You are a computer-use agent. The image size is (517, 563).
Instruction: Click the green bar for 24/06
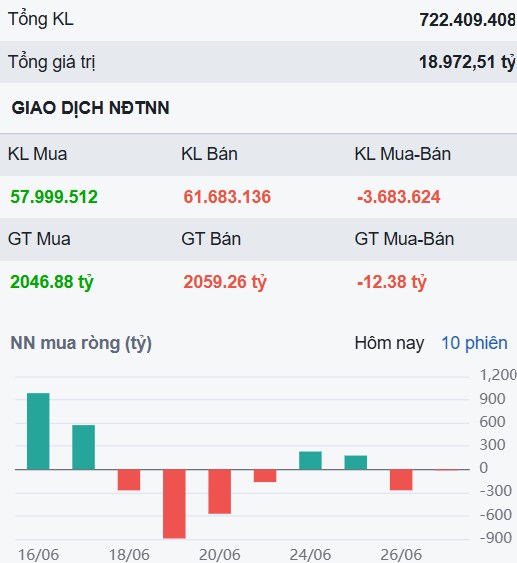[310, 461]
